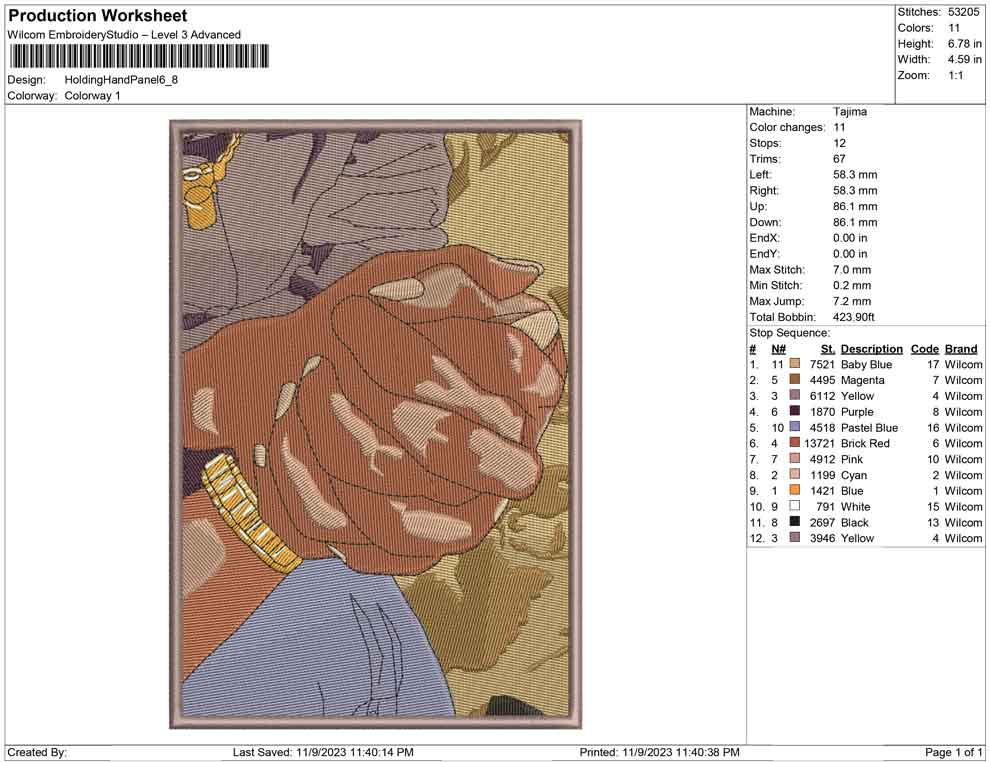Click the Purple thread color swatch
The image size is (990, 762).
[x=795, y=411]
